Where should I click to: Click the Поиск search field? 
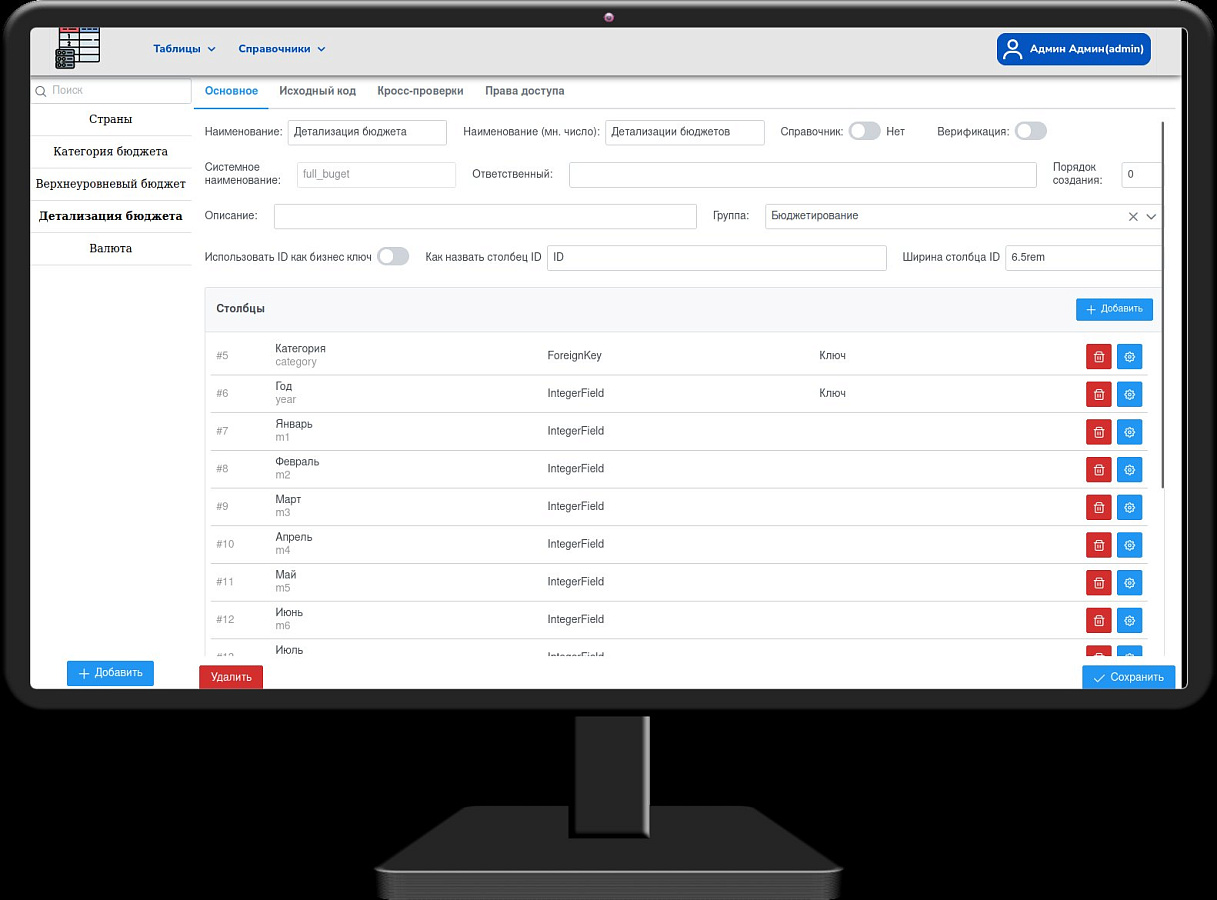(111, 91)
